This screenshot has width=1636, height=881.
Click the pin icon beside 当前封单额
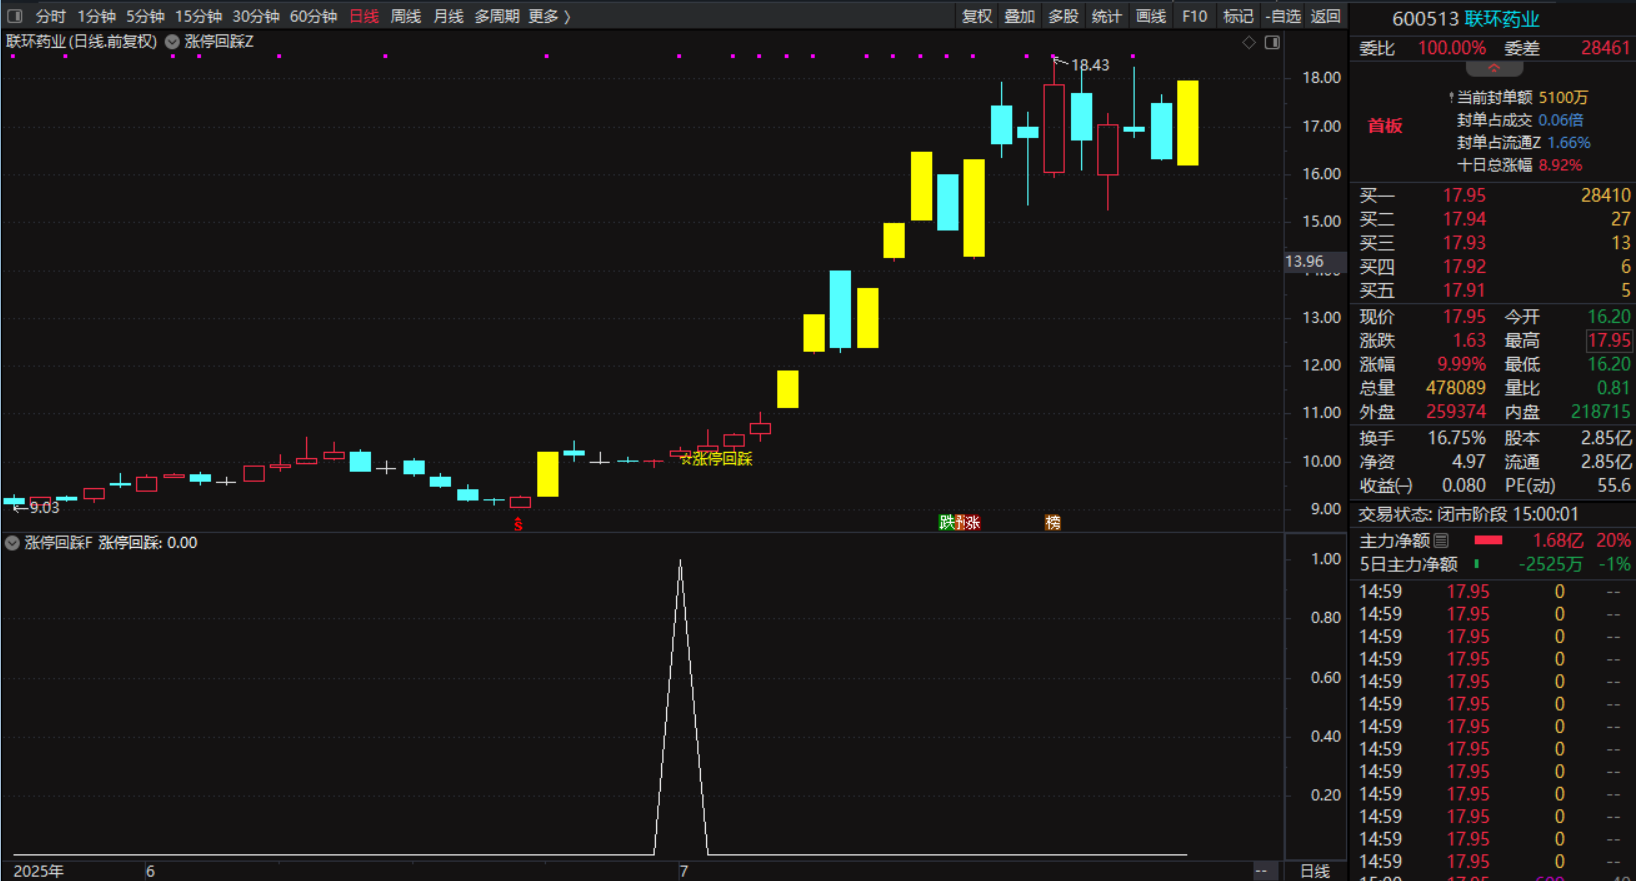(x=1451, y=98)
